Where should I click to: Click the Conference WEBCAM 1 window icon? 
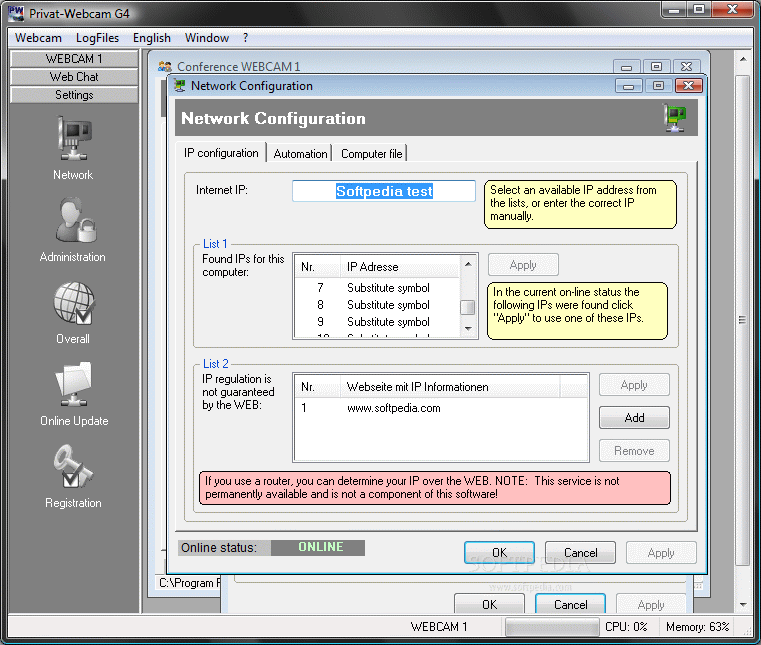coord(165,66)
